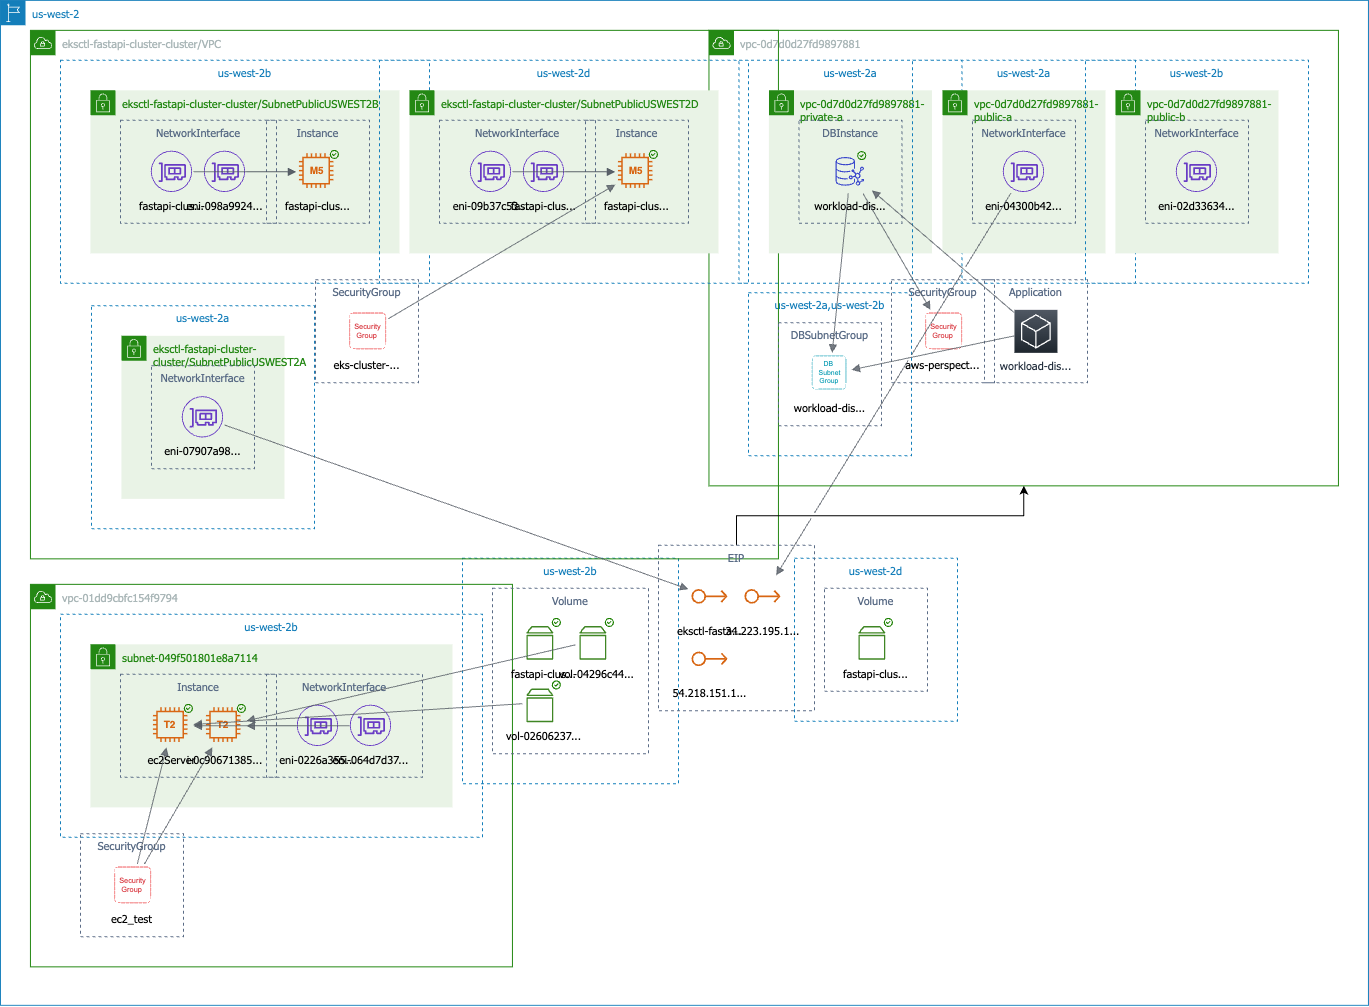Select T2 instance i-0c90671385 icon

point(223,725)
